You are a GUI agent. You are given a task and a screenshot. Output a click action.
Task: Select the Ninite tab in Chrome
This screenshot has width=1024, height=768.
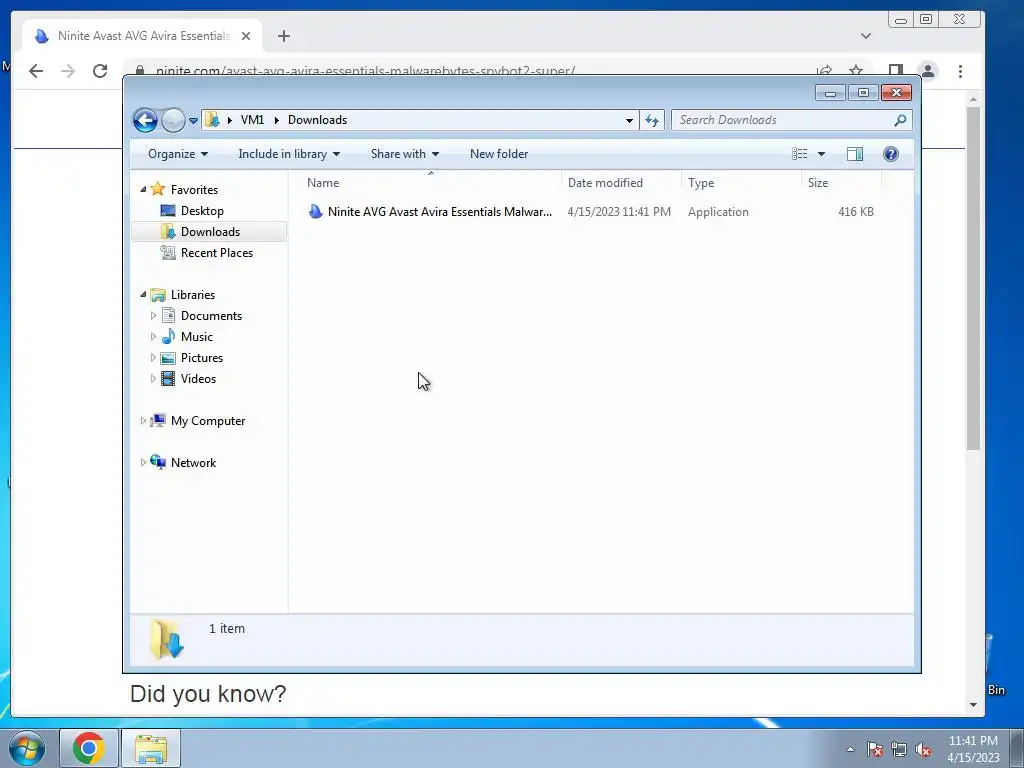(x=142, y=36)
